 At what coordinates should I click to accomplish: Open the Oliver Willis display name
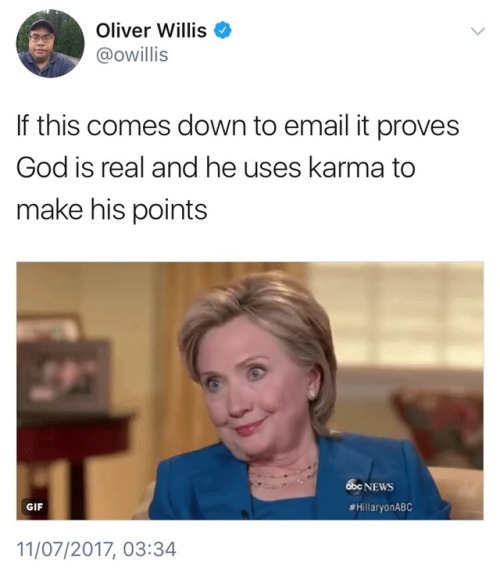151,30
